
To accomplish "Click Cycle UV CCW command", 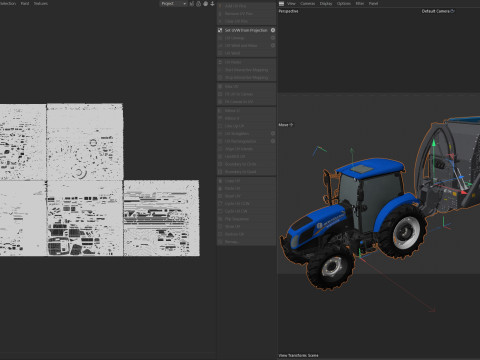I will 246,203.
